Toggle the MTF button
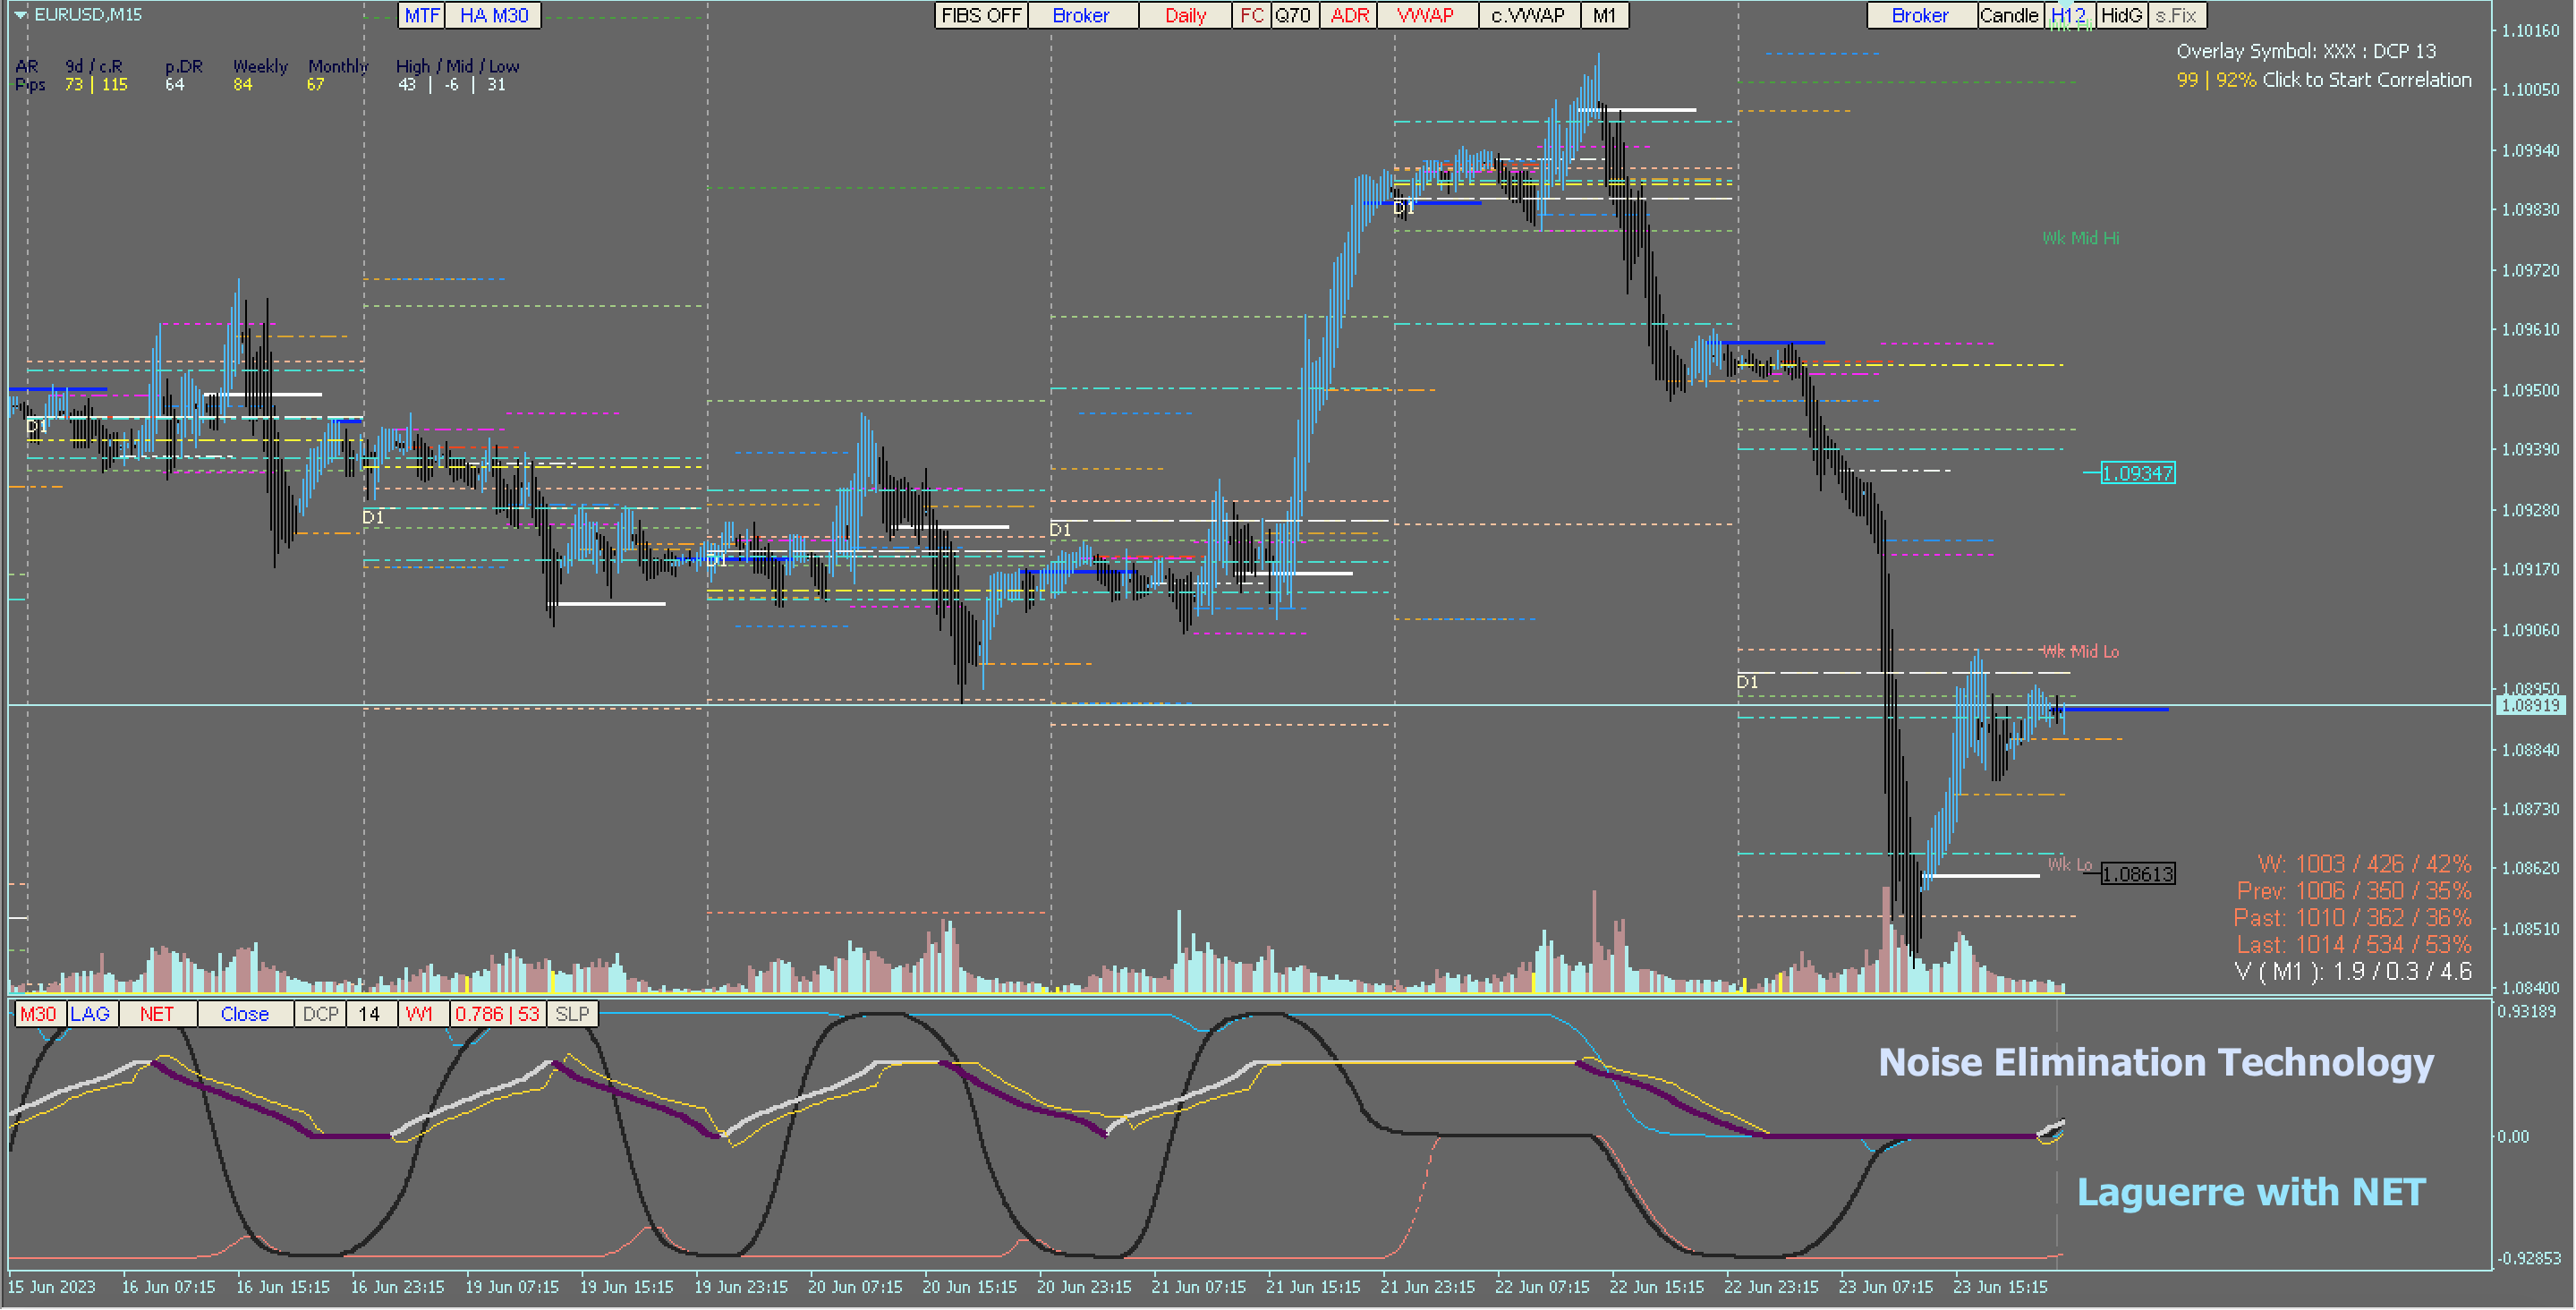This screenshot has height=1310, width=2576. [x=422, y=15]
